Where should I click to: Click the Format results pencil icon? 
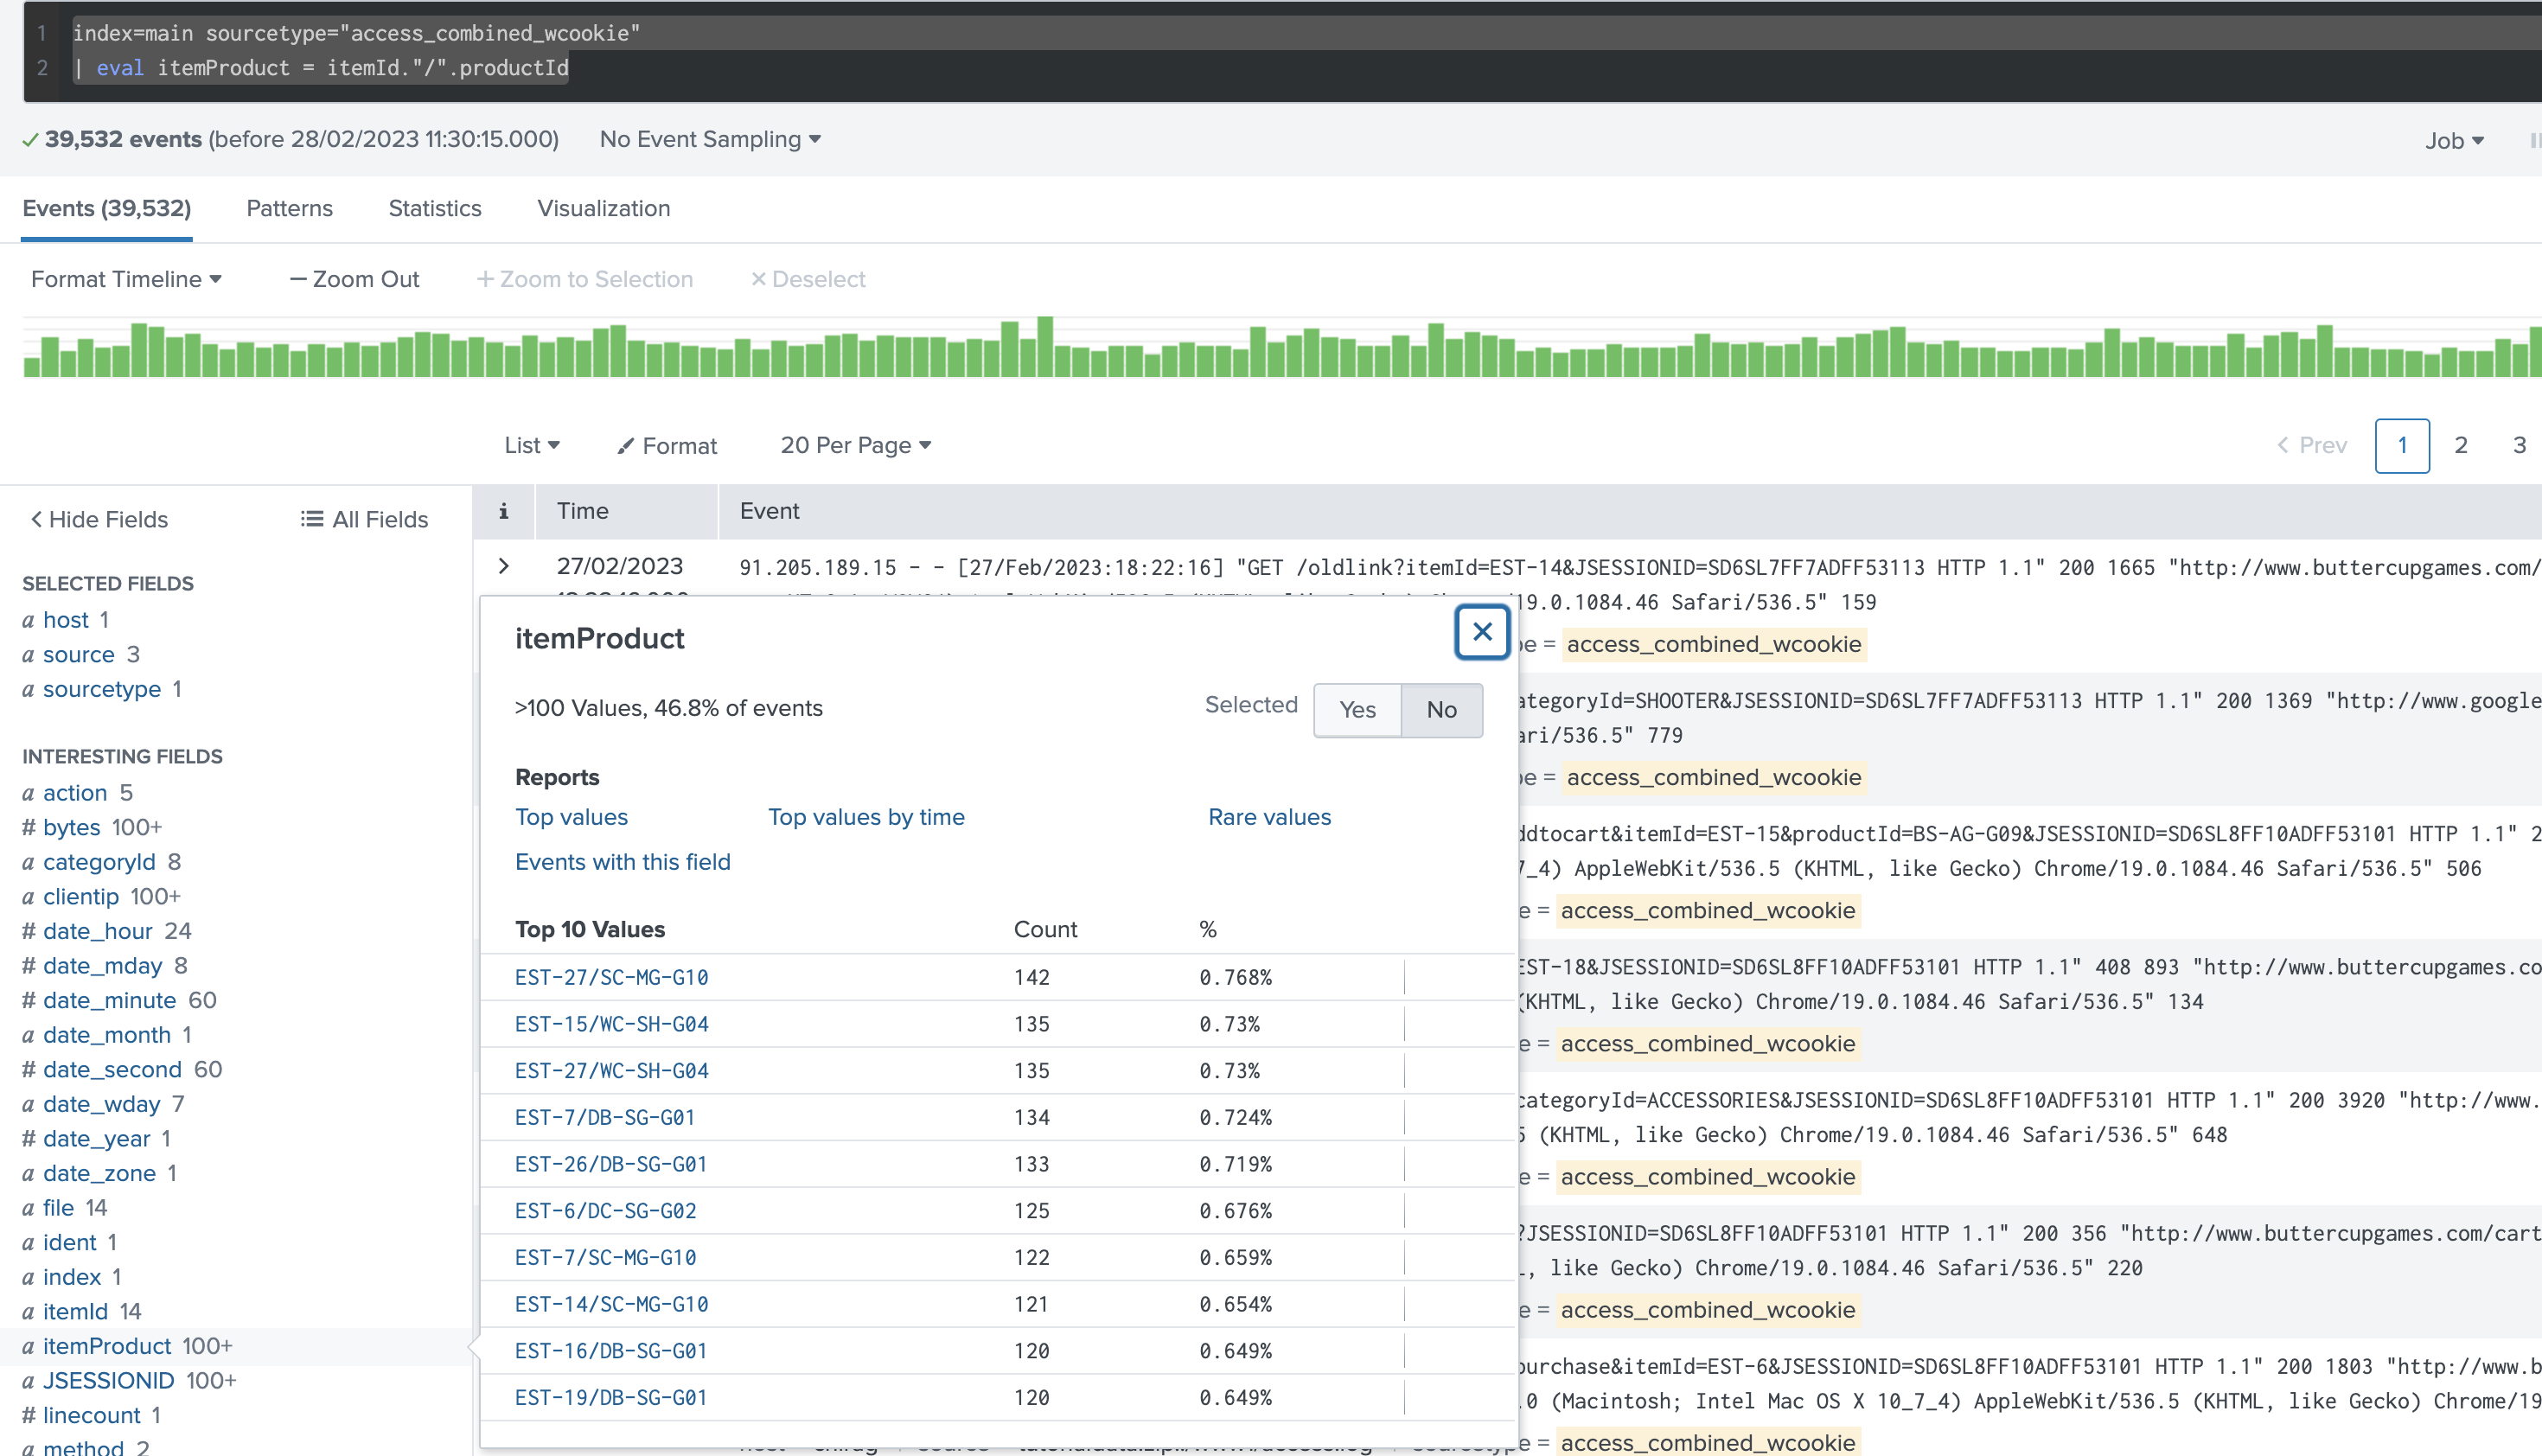(x=627, y=446)
